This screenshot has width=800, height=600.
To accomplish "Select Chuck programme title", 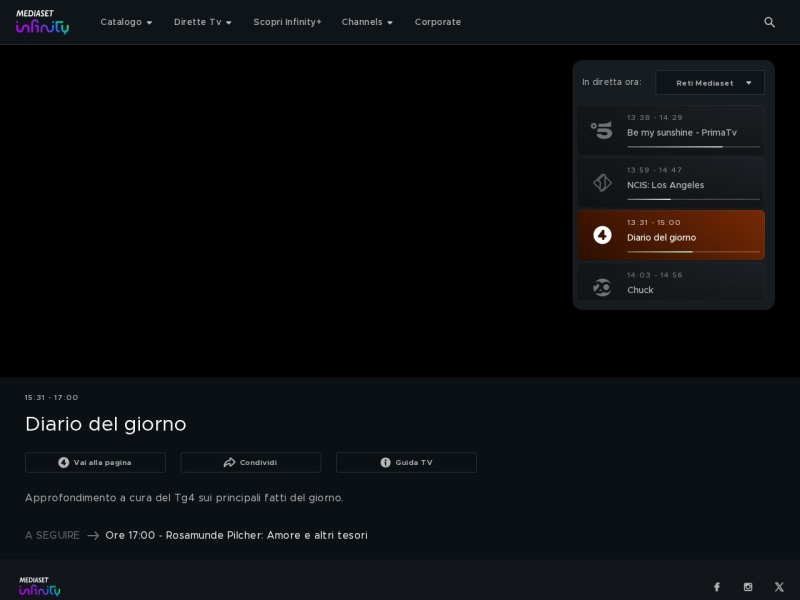I will 640,290.
